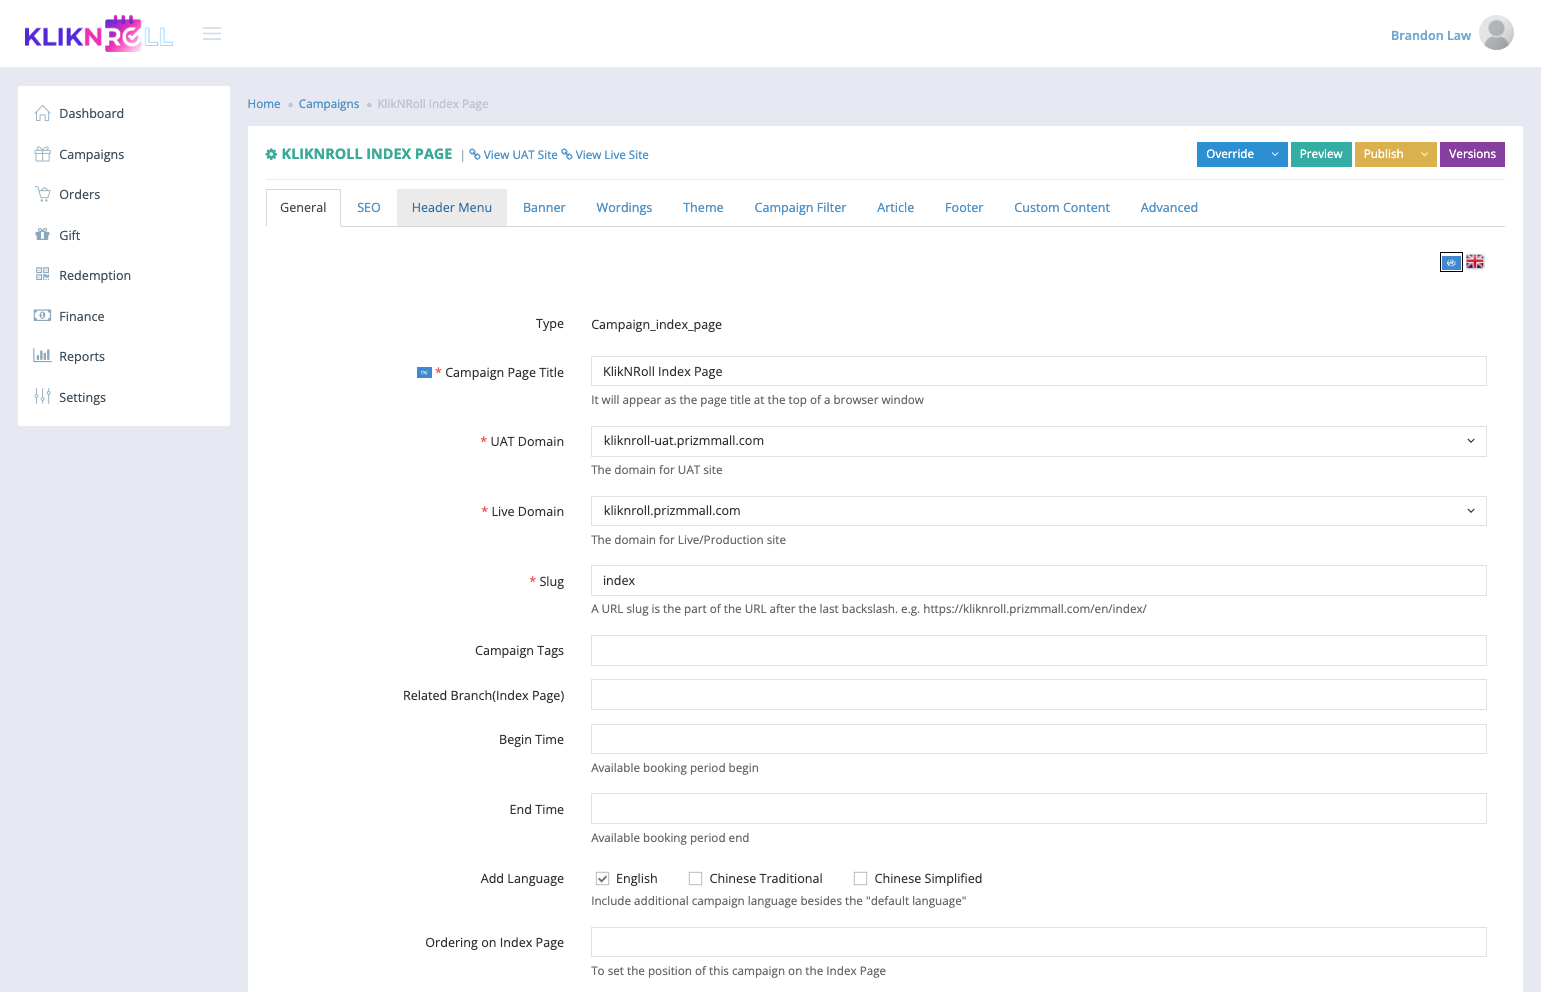
Task: Open the Wordings tab
Action: click(x=624, y=208)
